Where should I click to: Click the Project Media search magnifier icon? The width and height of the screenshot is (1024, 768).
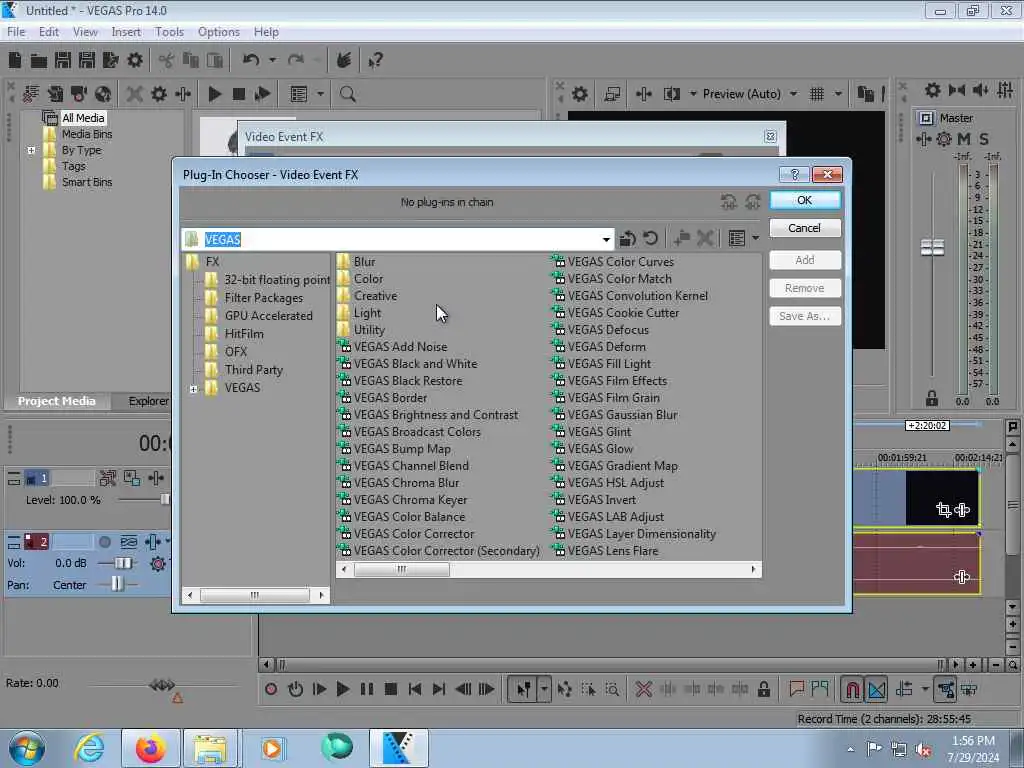(x=347, y=94)
